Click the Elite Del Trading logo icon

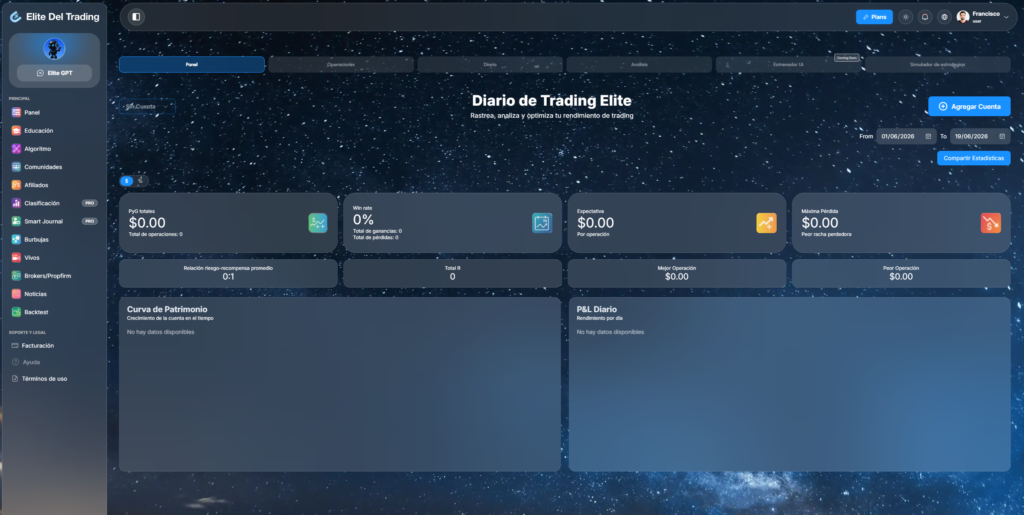pyautogui.click(x=16, y=17)
